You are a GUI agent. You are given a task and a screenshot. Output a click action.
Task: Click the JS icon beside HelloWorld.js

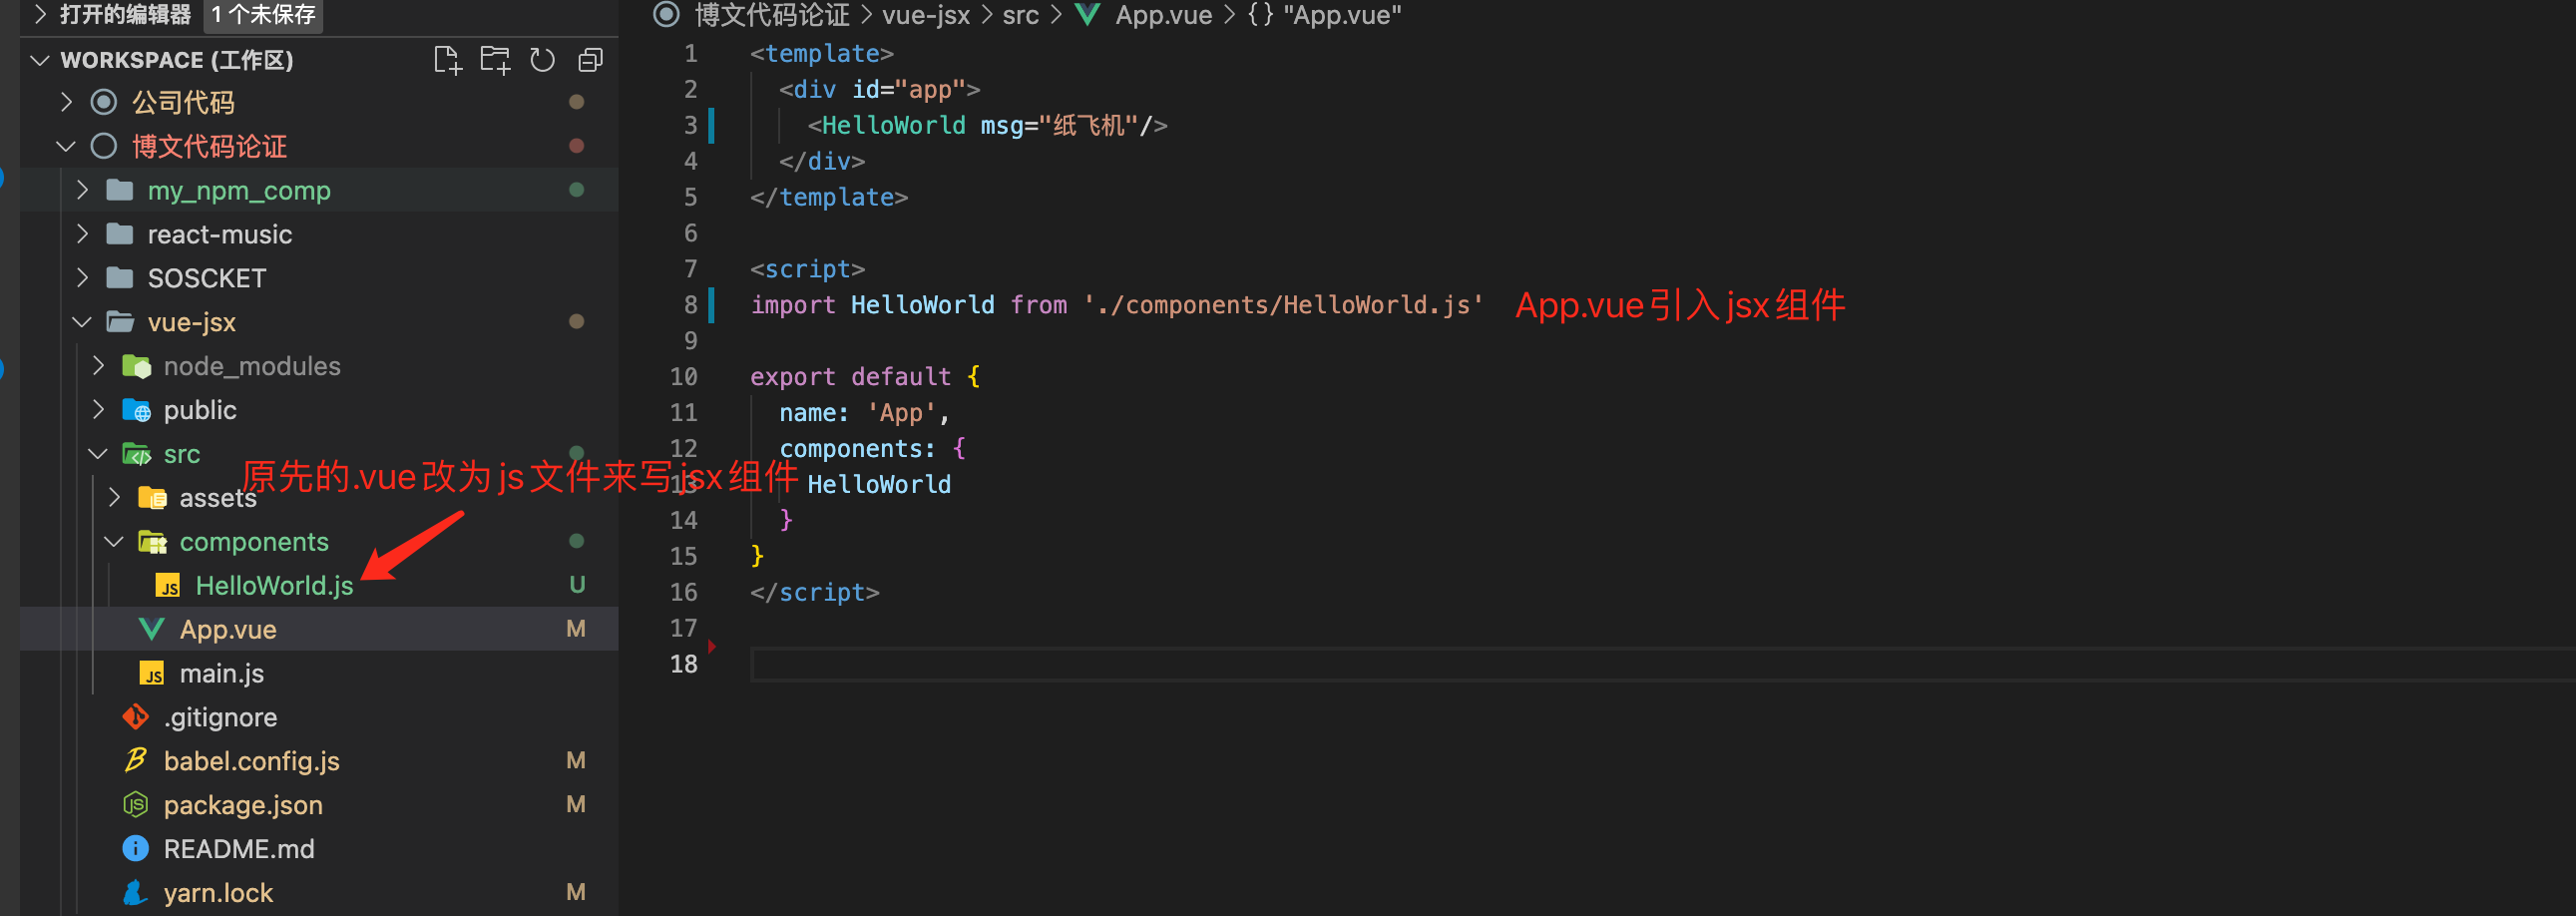tap(168, 585)
